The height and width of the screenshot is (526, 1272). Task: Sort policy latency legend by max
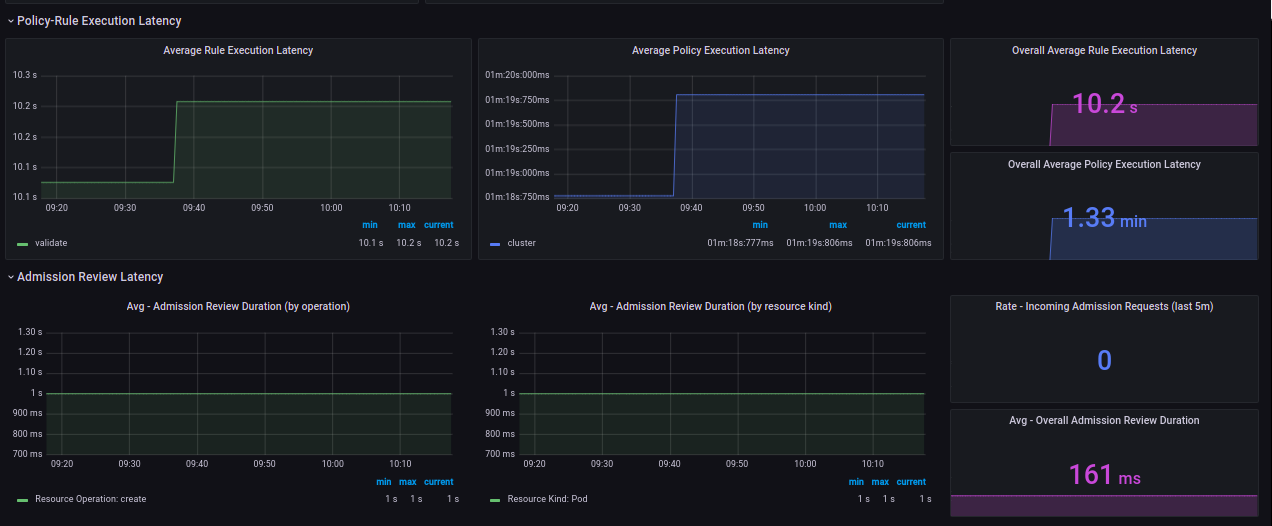[838, 225]
